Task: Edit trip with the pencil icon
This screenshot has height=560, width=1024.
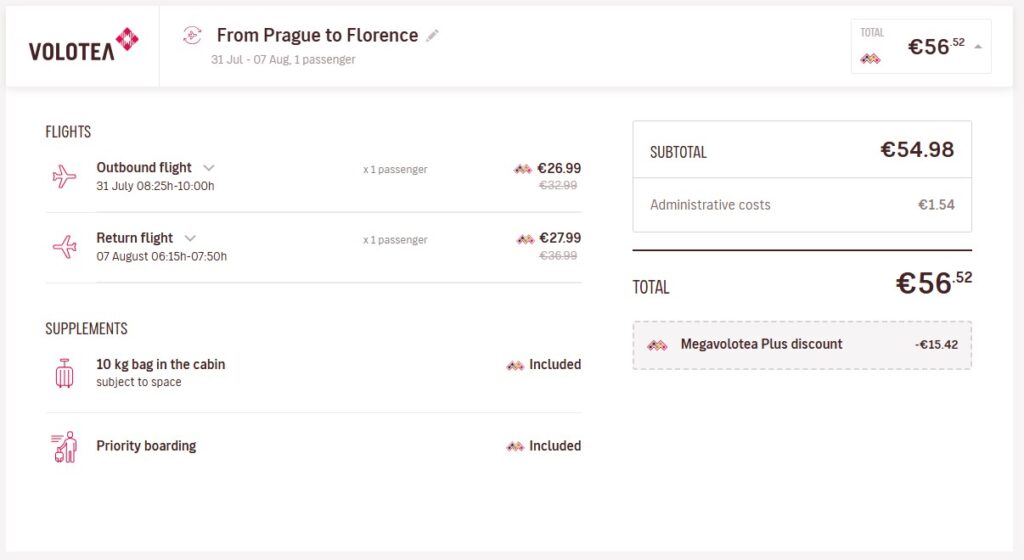Action: (432, 36)
